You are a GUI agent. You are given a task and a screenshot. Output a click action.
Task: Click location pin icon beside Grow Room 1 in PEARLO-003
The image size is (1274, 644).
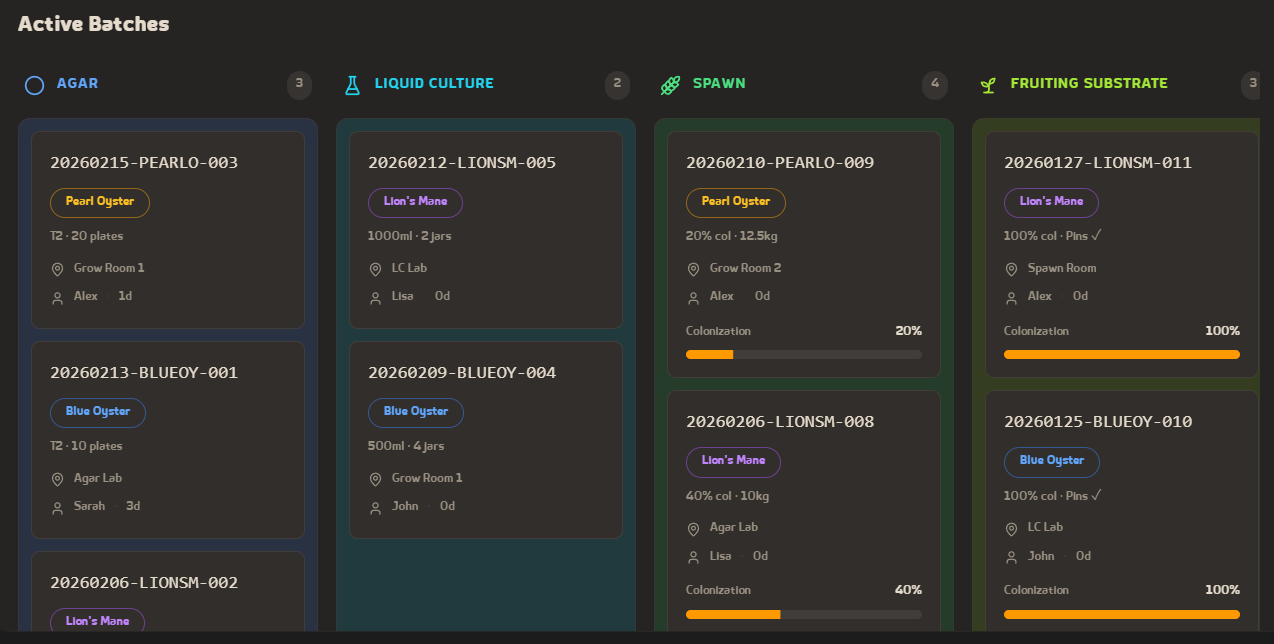(x=57, y=269)
